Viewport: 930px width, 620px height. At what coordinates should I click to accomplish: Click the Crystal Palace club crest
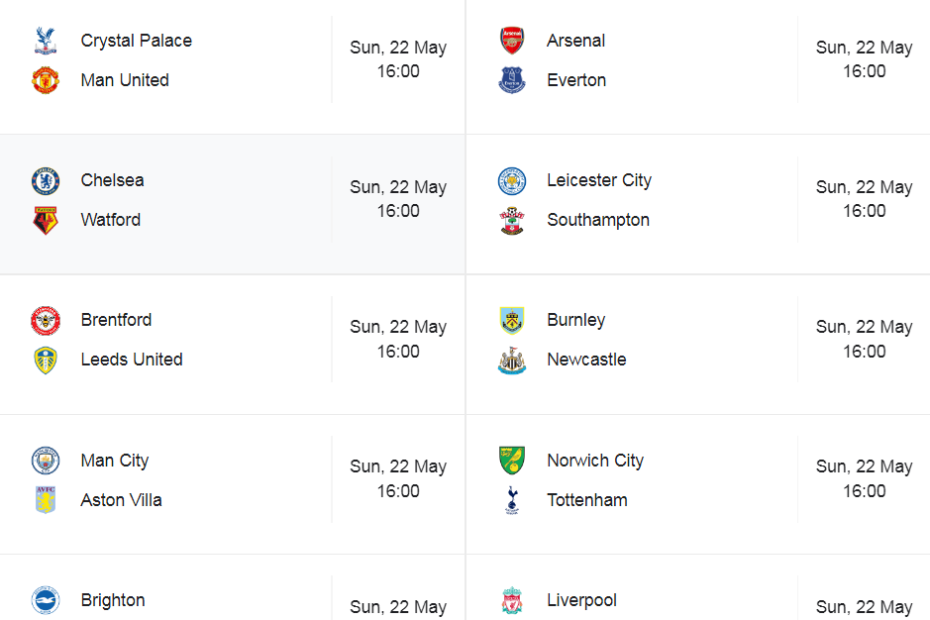45,40
